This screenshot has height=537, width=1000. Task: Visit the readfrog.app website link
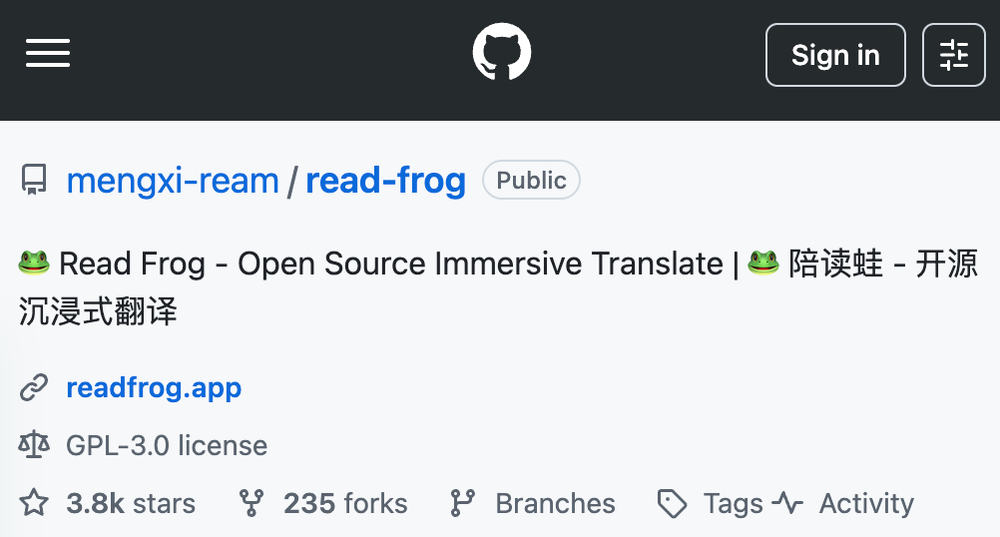coord(154,387)
